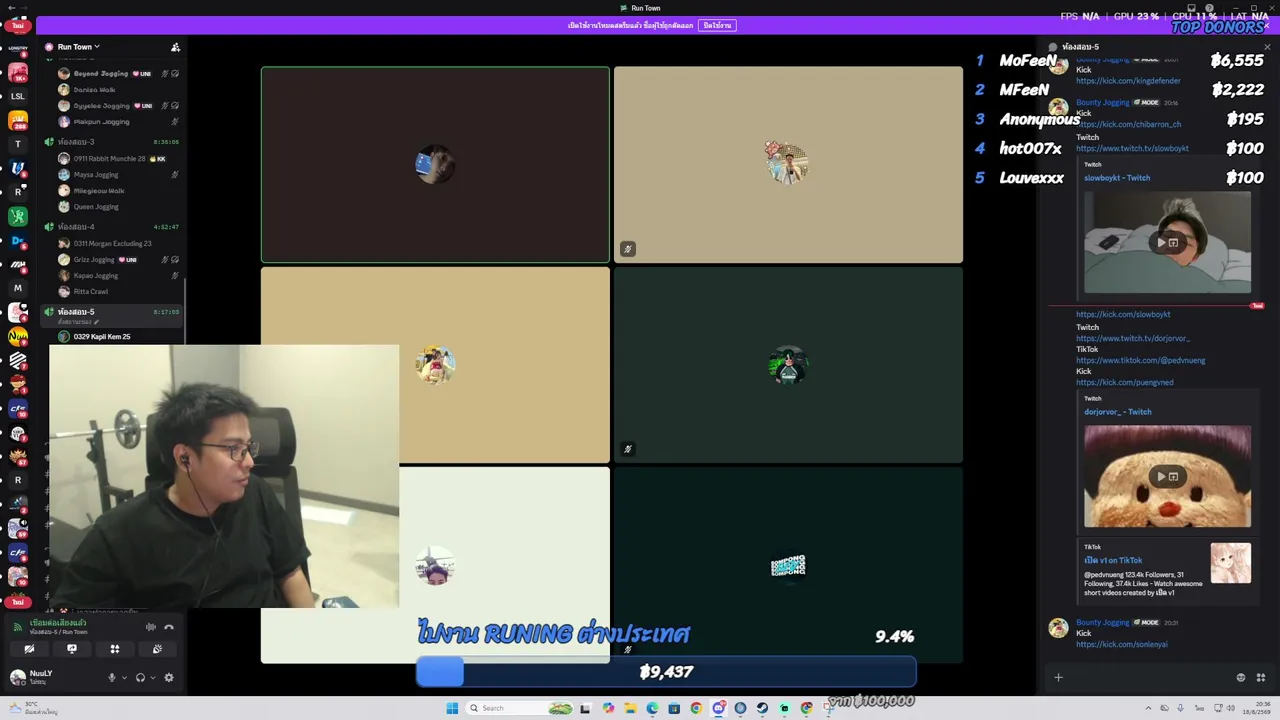Select user Kapao Jogging in ห้องสอบ-4
This screenshot has width=1280, height=720.
click(96, 276)
